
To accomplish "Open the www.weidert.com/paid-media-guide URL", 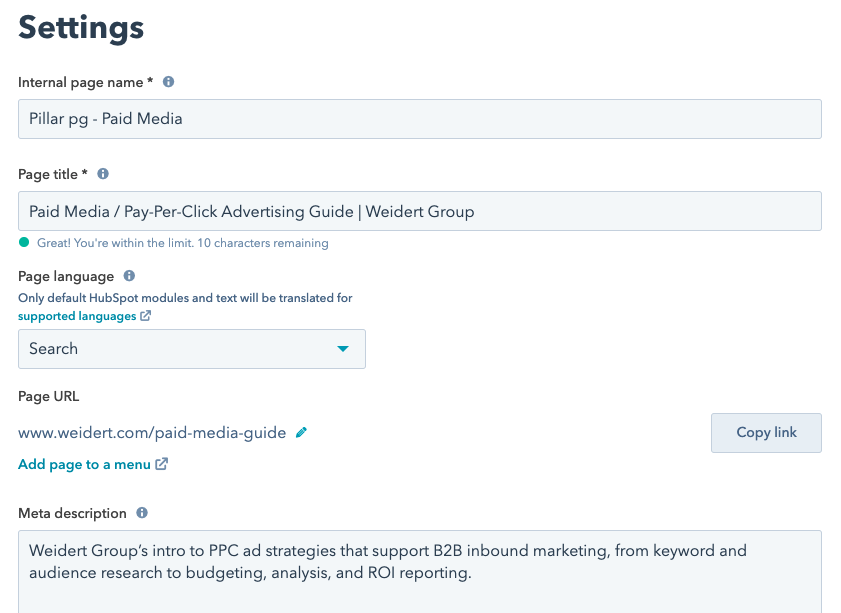I will (150, 433).
